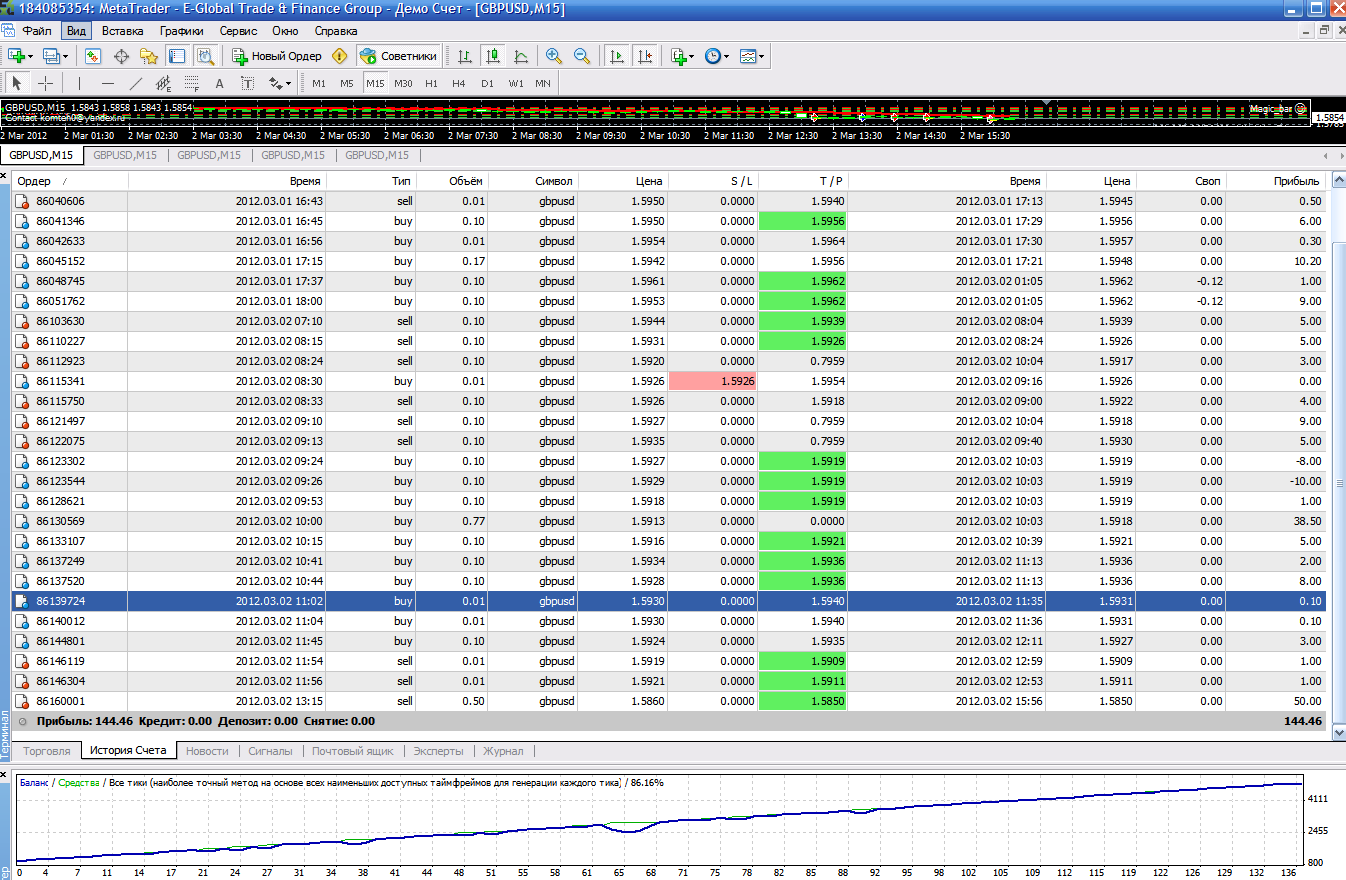Screen dimensions: 1346x880
Task: Open the New Chart toolbar icon
Action: click(16, 56)
